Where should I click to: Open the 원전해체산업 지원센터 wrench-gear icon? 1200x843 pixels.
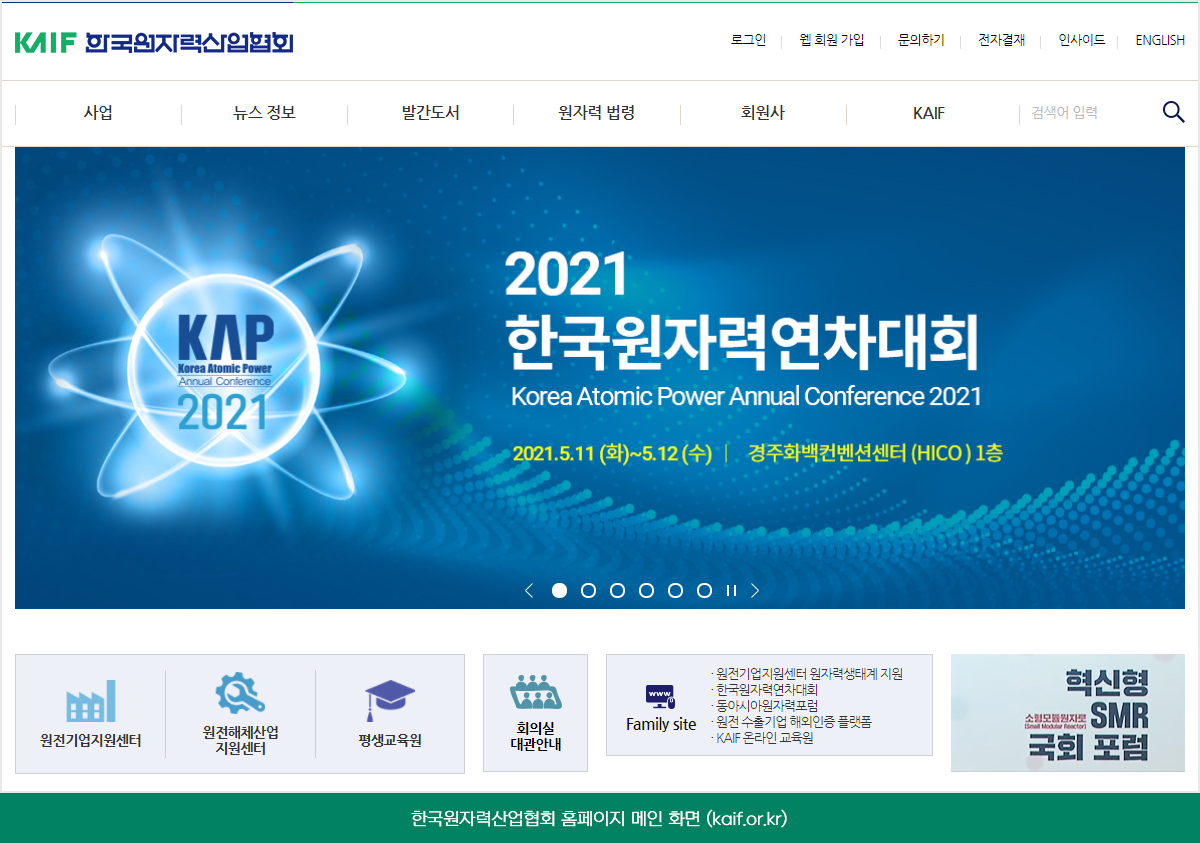click(x=240, y=693)
